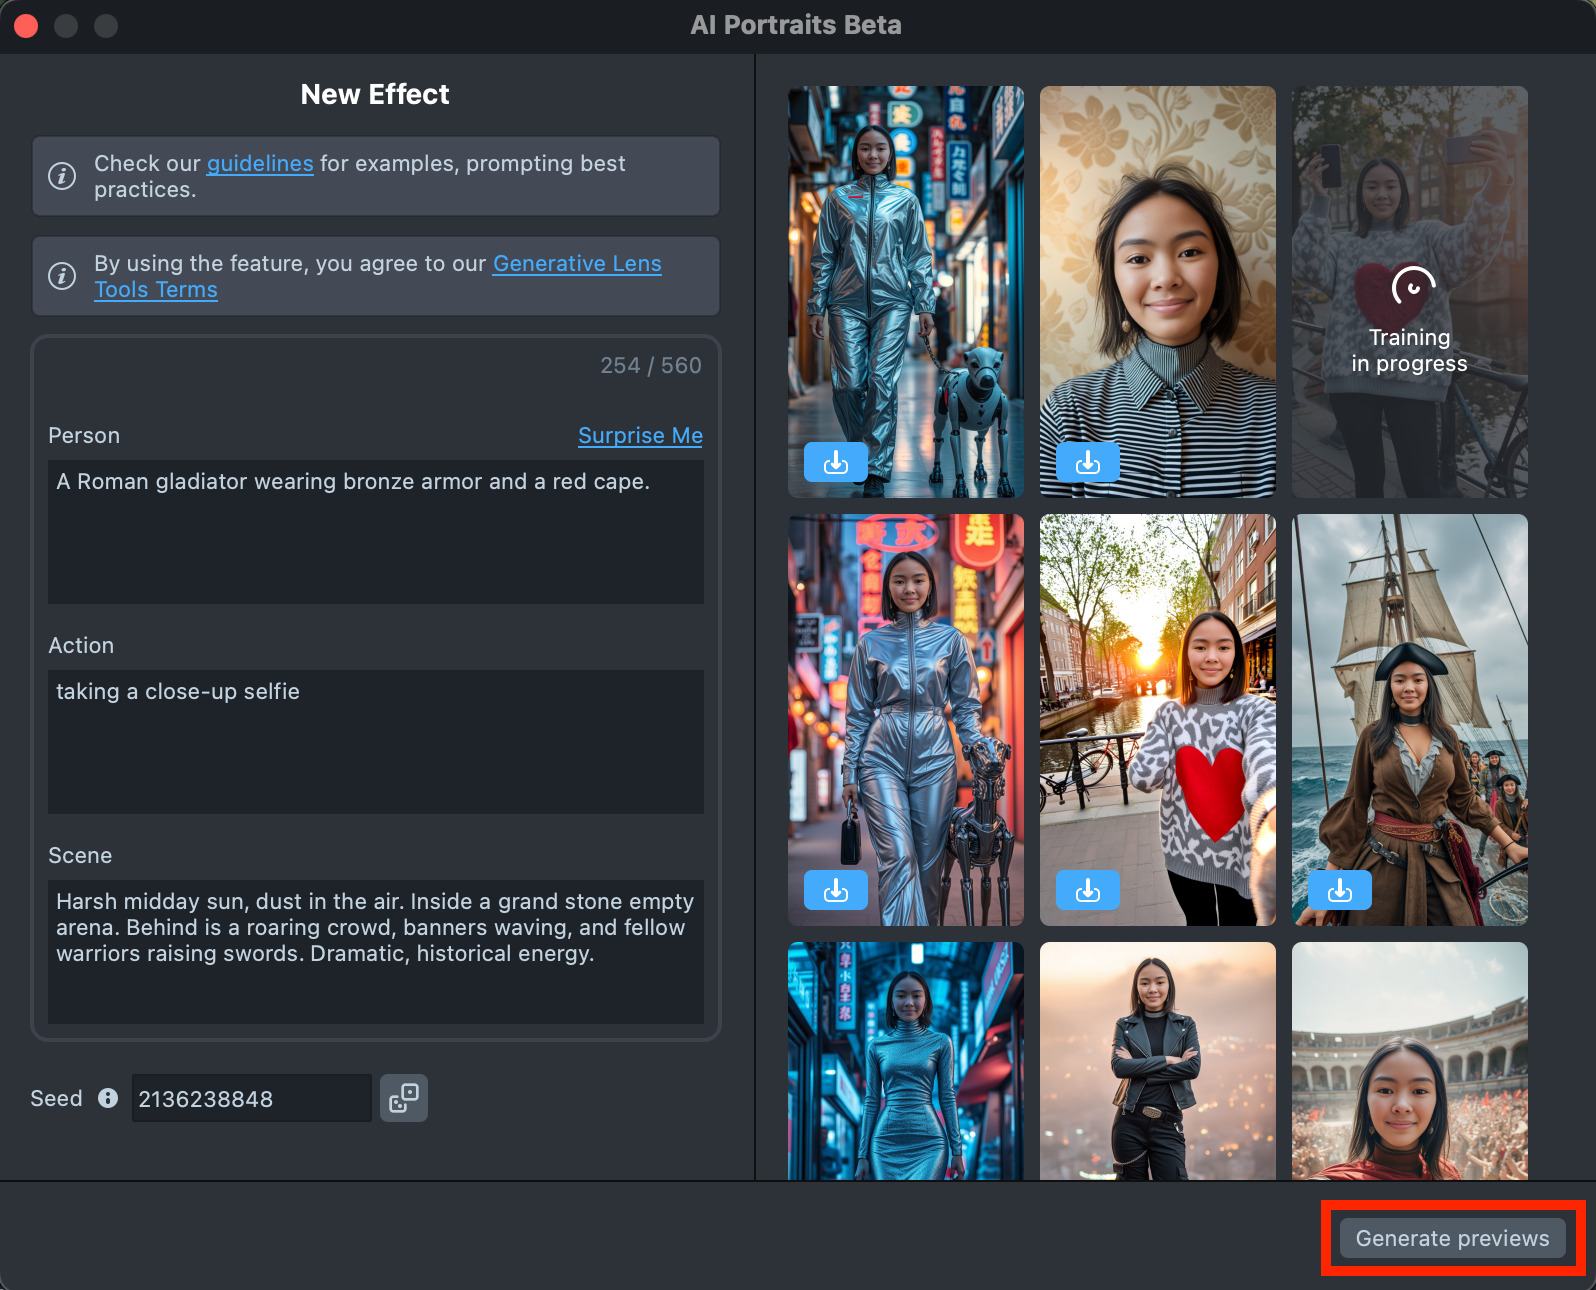Download the top-left silver jumpsuit street portrait
1596x1290 pixels.
tap(835, 462)
